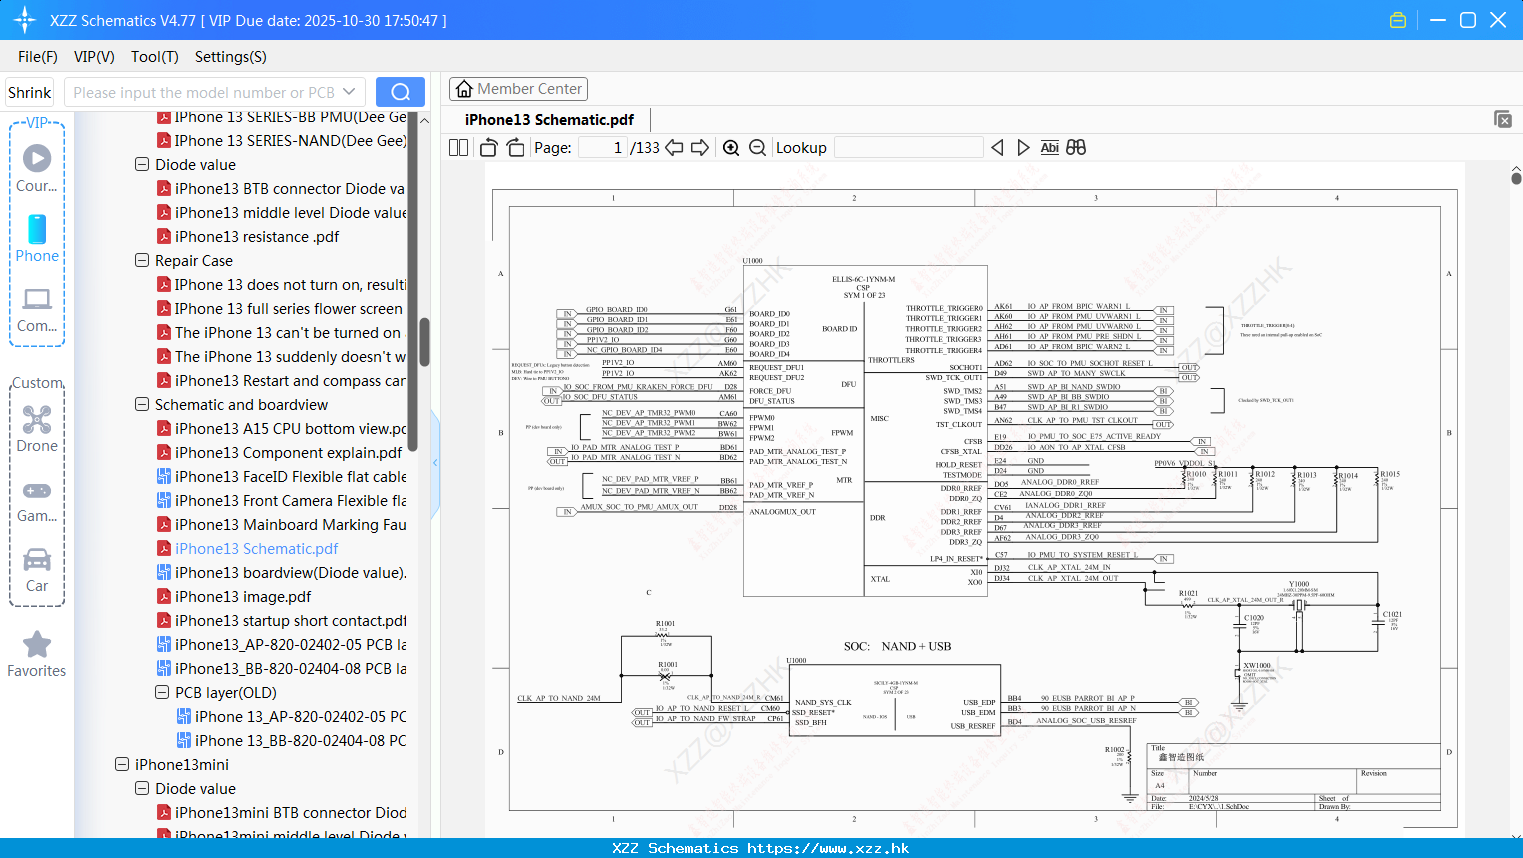Open iPhone13 image.pdf

pos(234,596)
